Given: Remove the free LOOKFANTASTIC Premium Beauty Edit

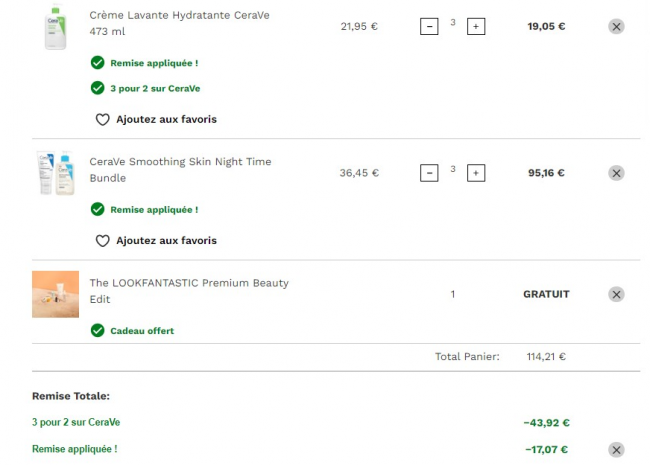Looking at the screenshot, I should point(616,294).
